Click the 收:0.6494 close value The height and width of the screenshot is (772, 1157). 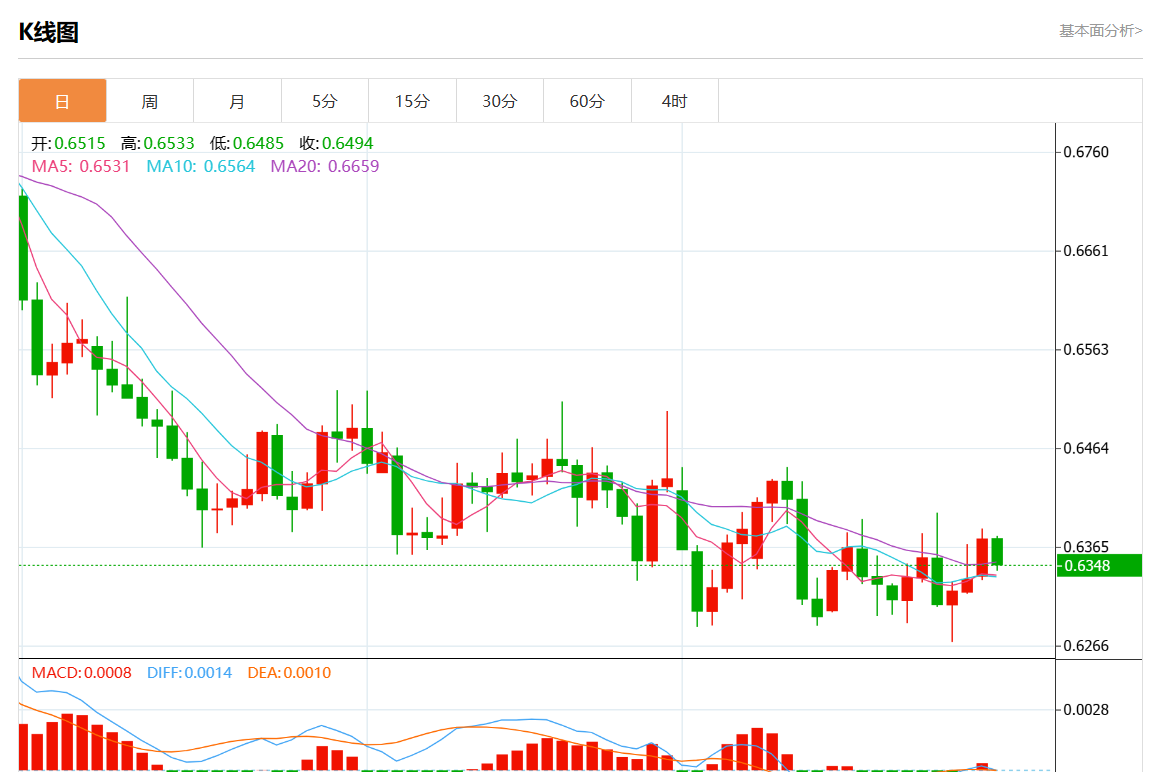(336, 142)
